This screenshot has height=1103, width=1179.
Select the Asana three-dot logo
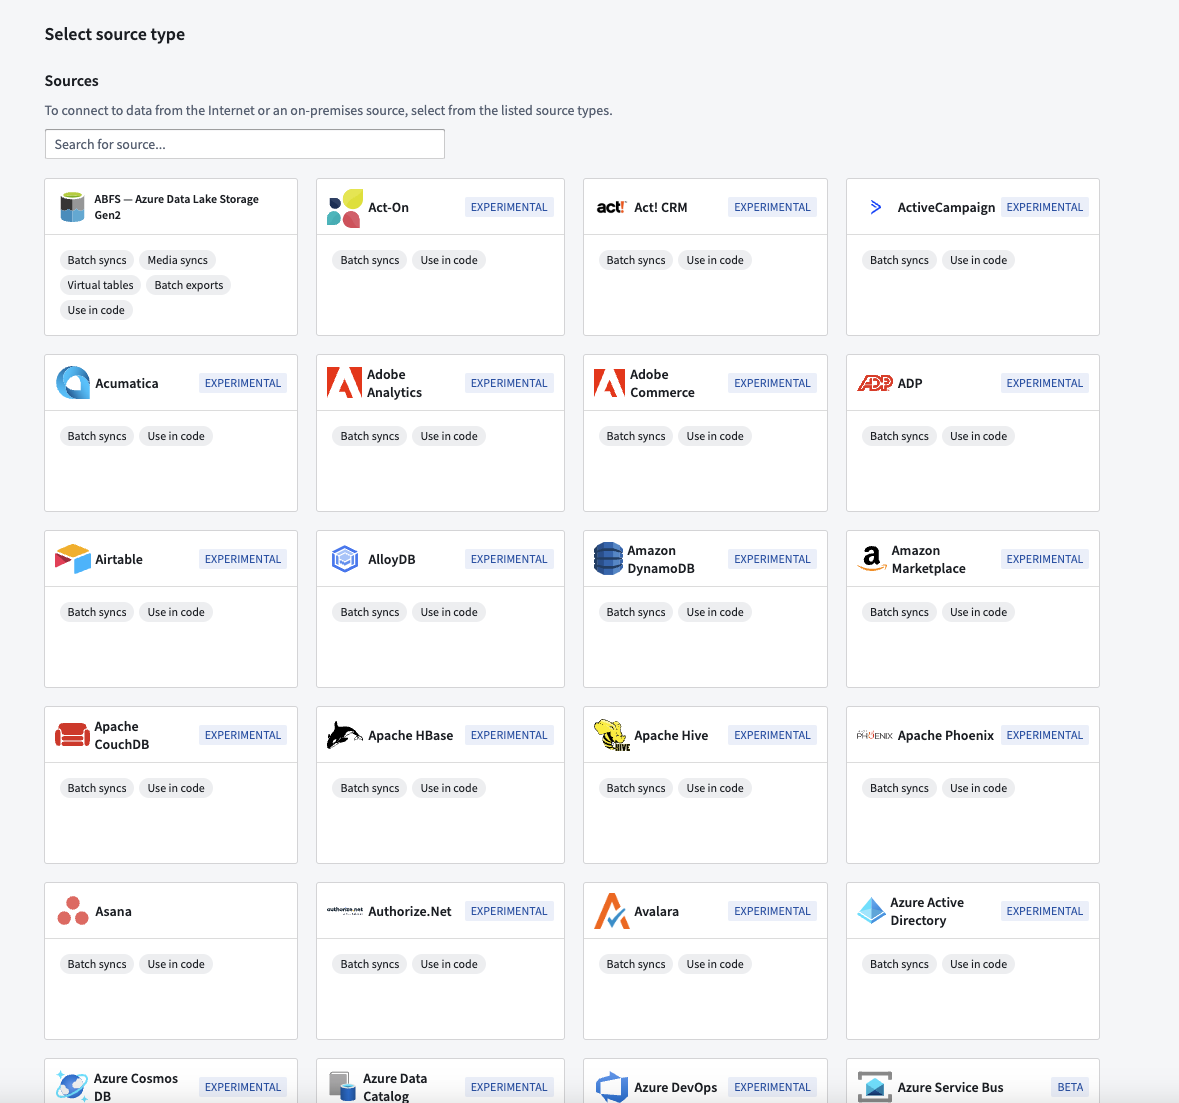tap(73, 911)
